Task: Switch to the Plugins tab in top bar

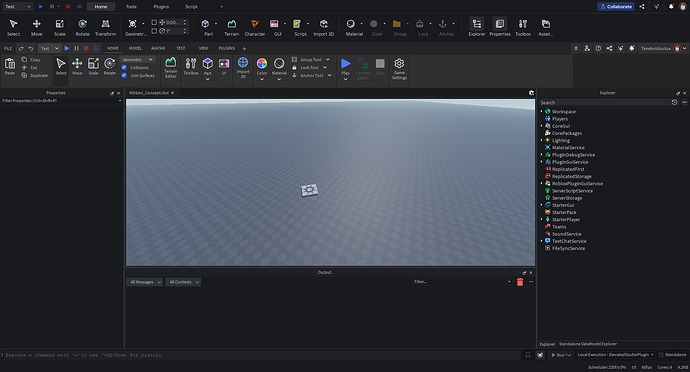Action: click(x=161, y=7)
